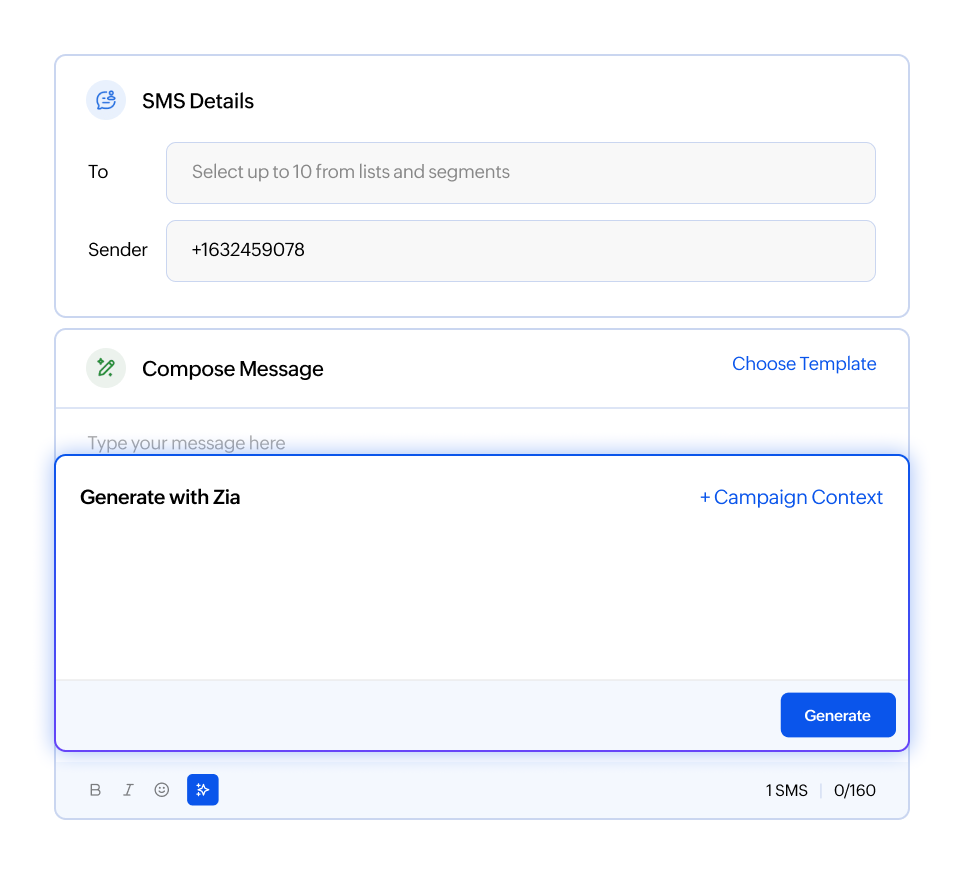Add Campaign Context

(791, 497)
